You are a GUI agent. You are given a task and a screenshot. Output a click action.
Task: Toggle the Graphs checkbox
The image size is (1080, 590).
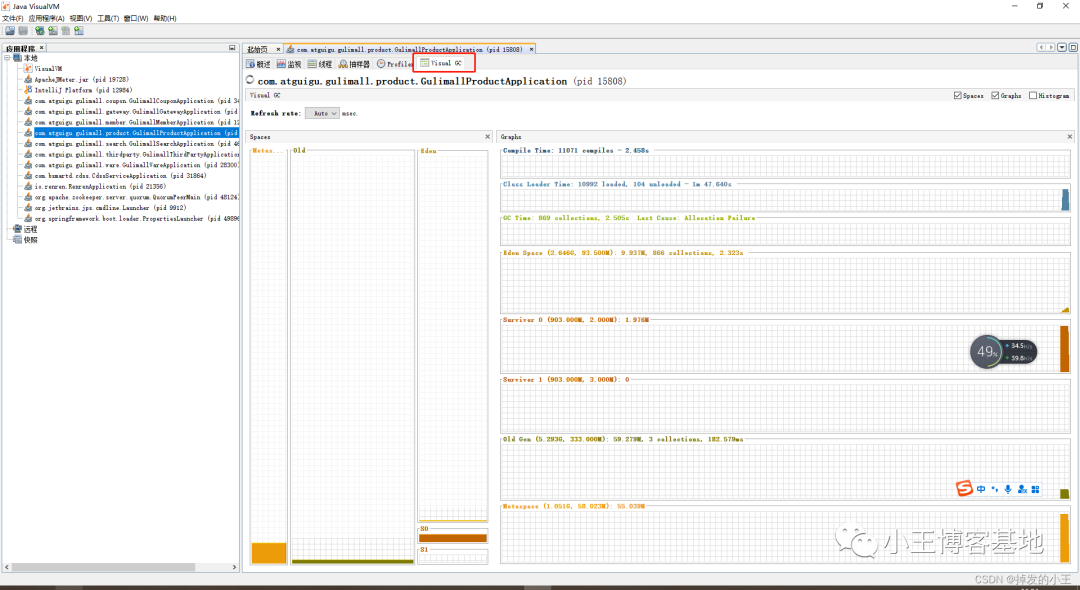click(995, 96)
